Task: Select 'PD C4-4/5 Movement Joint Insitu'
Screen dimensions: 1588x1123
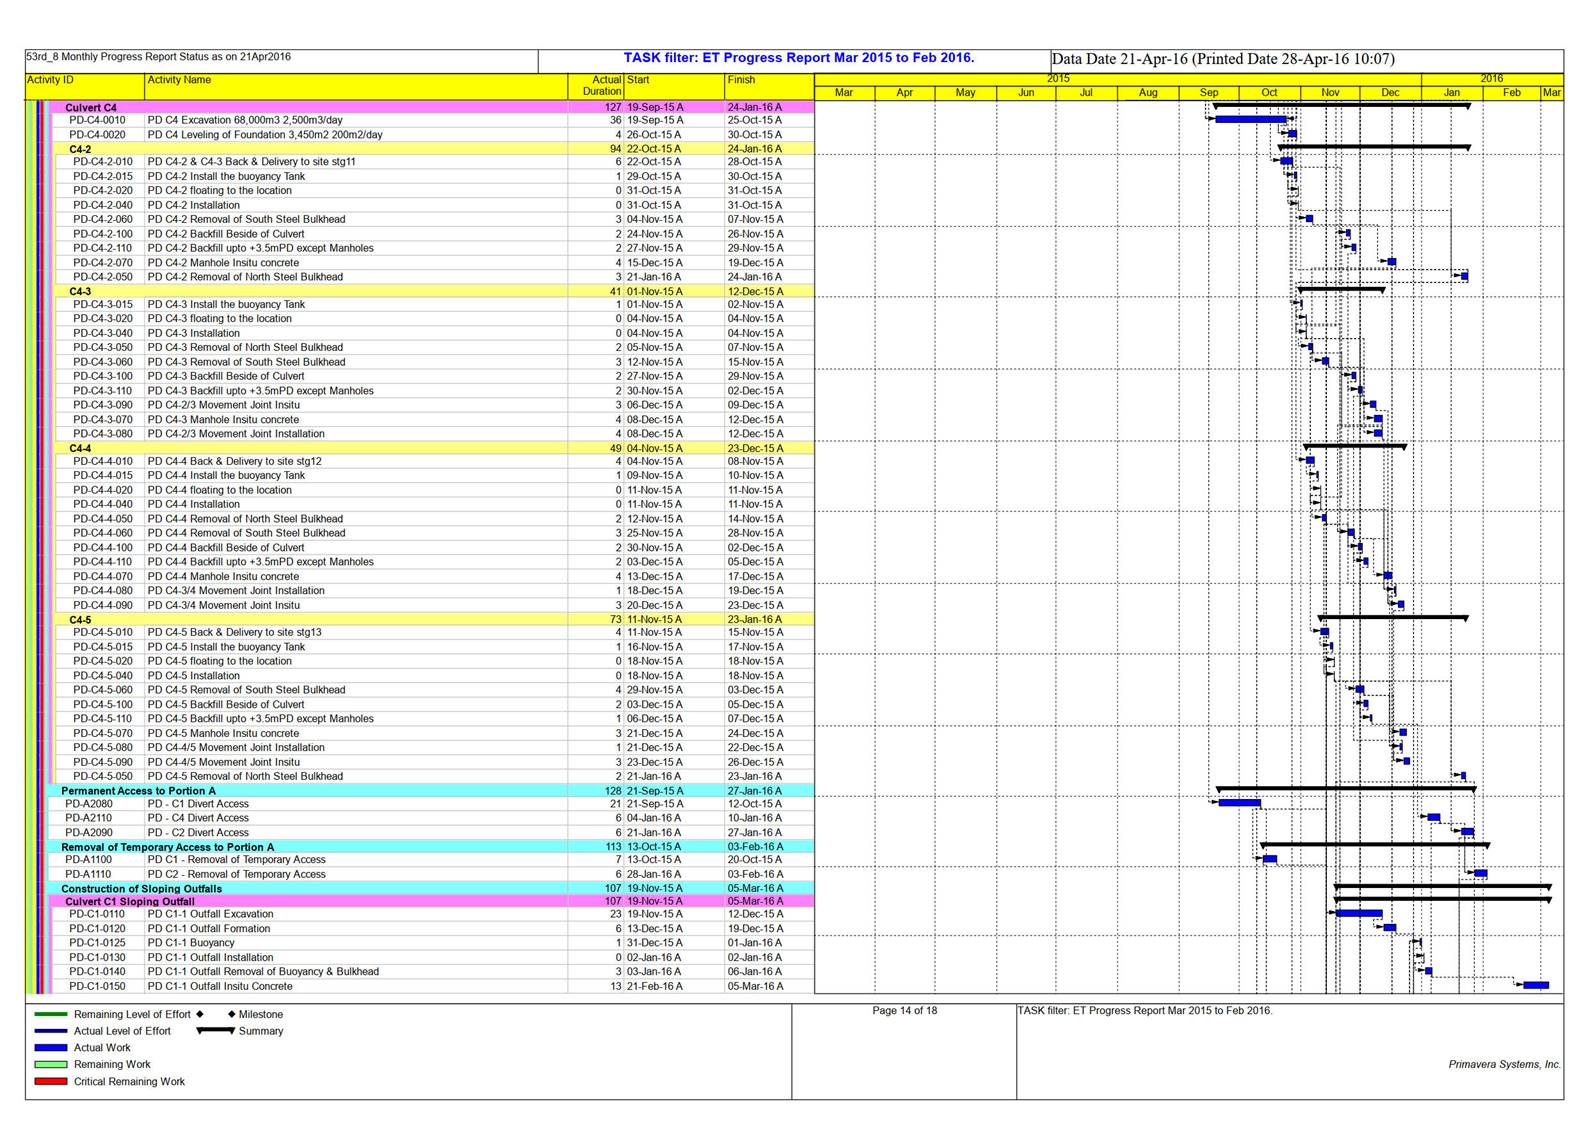Action: [x=223, y=762]
